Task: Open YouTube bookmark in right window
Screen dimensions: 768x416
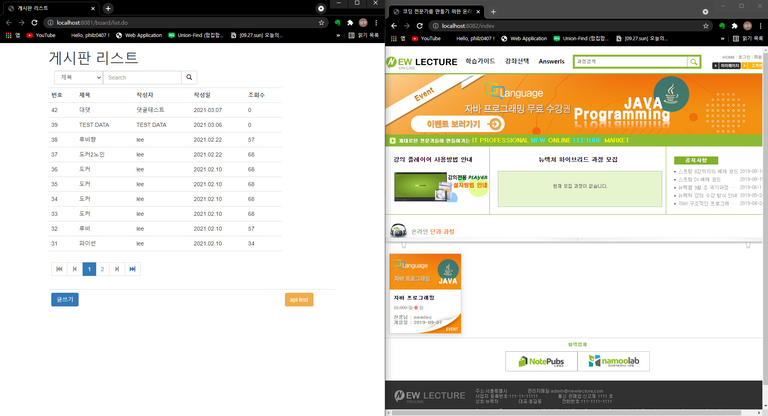Action: point(426,39)
